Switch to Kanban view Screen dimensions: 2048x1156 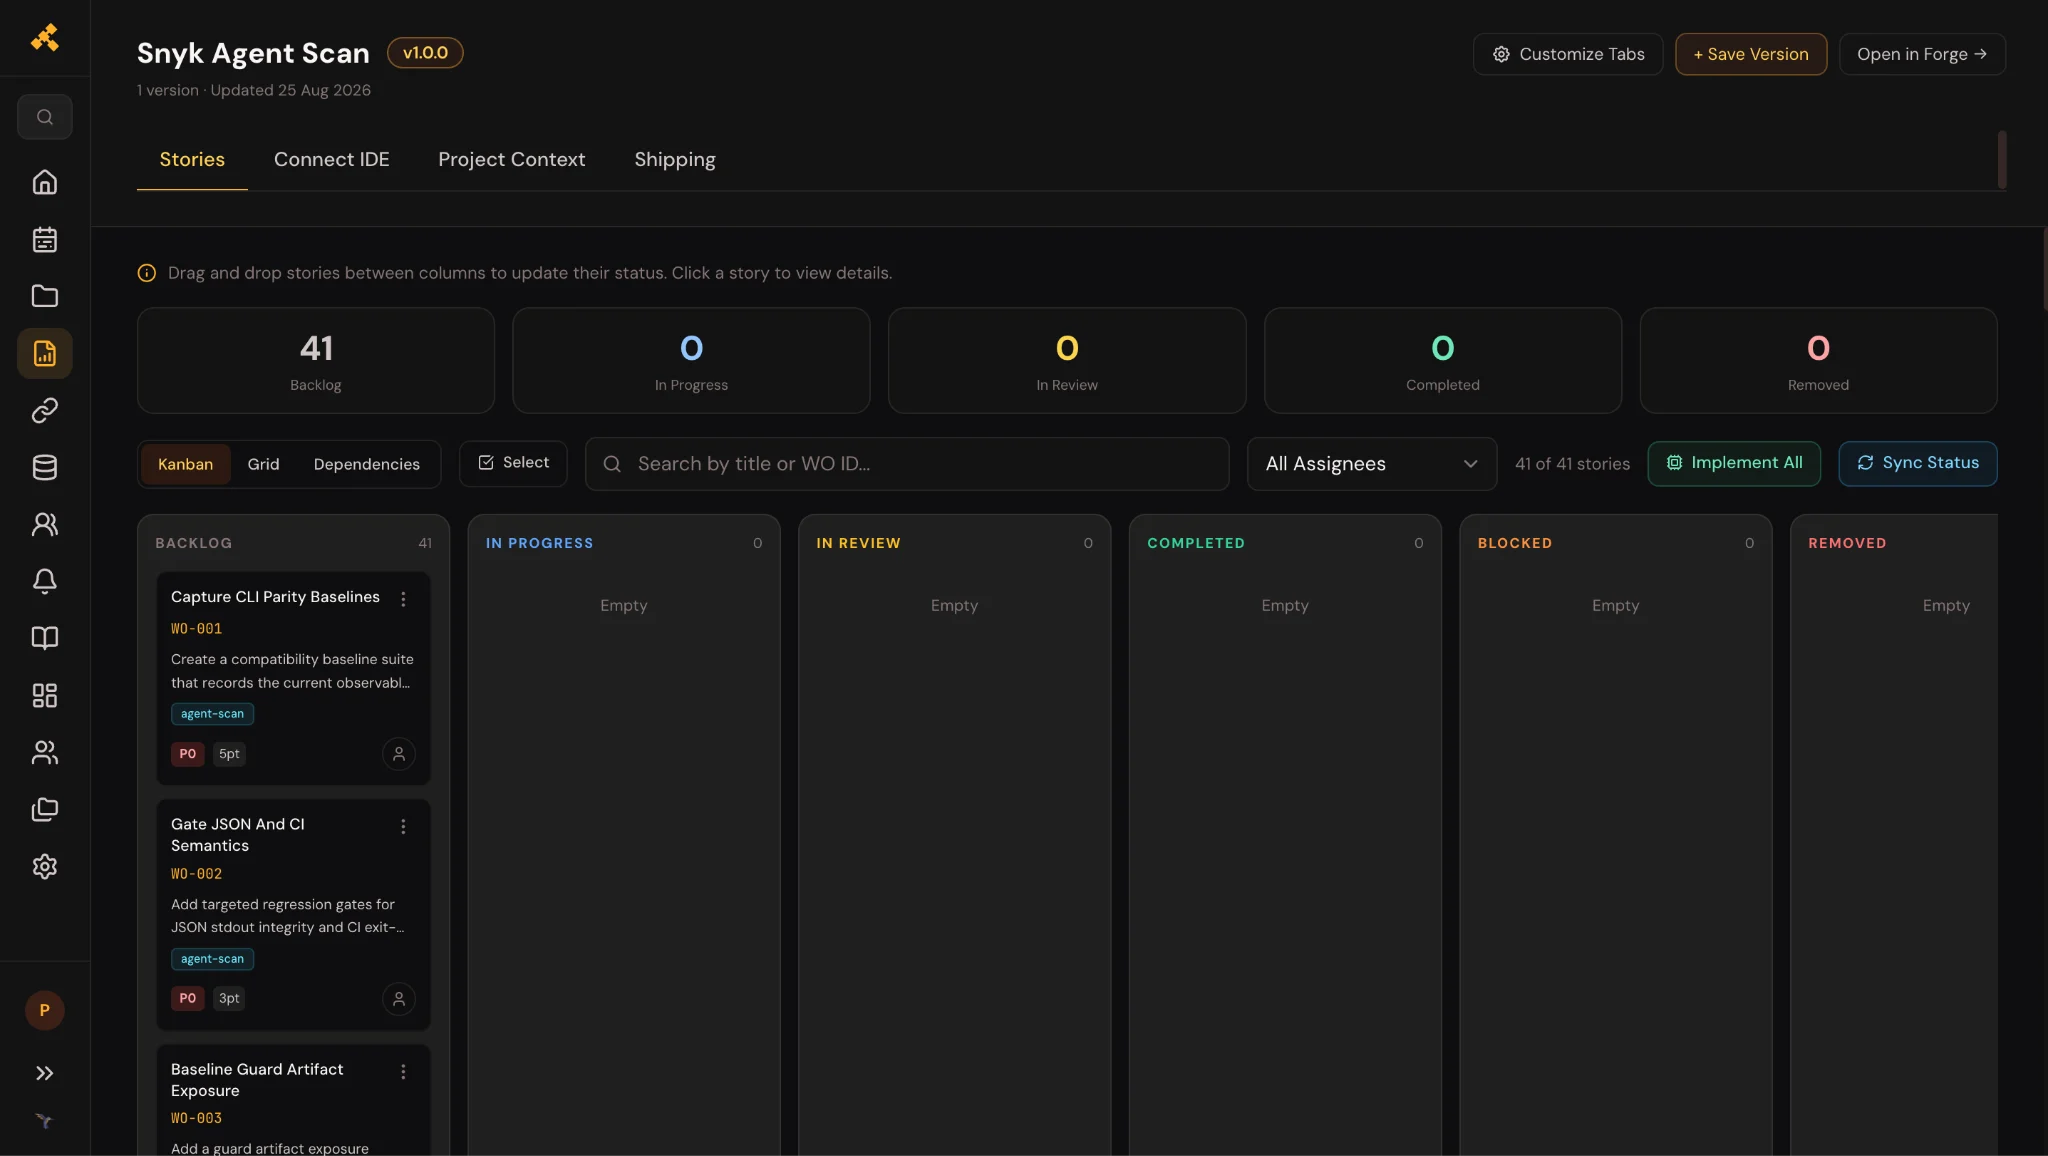click(185, 464)
